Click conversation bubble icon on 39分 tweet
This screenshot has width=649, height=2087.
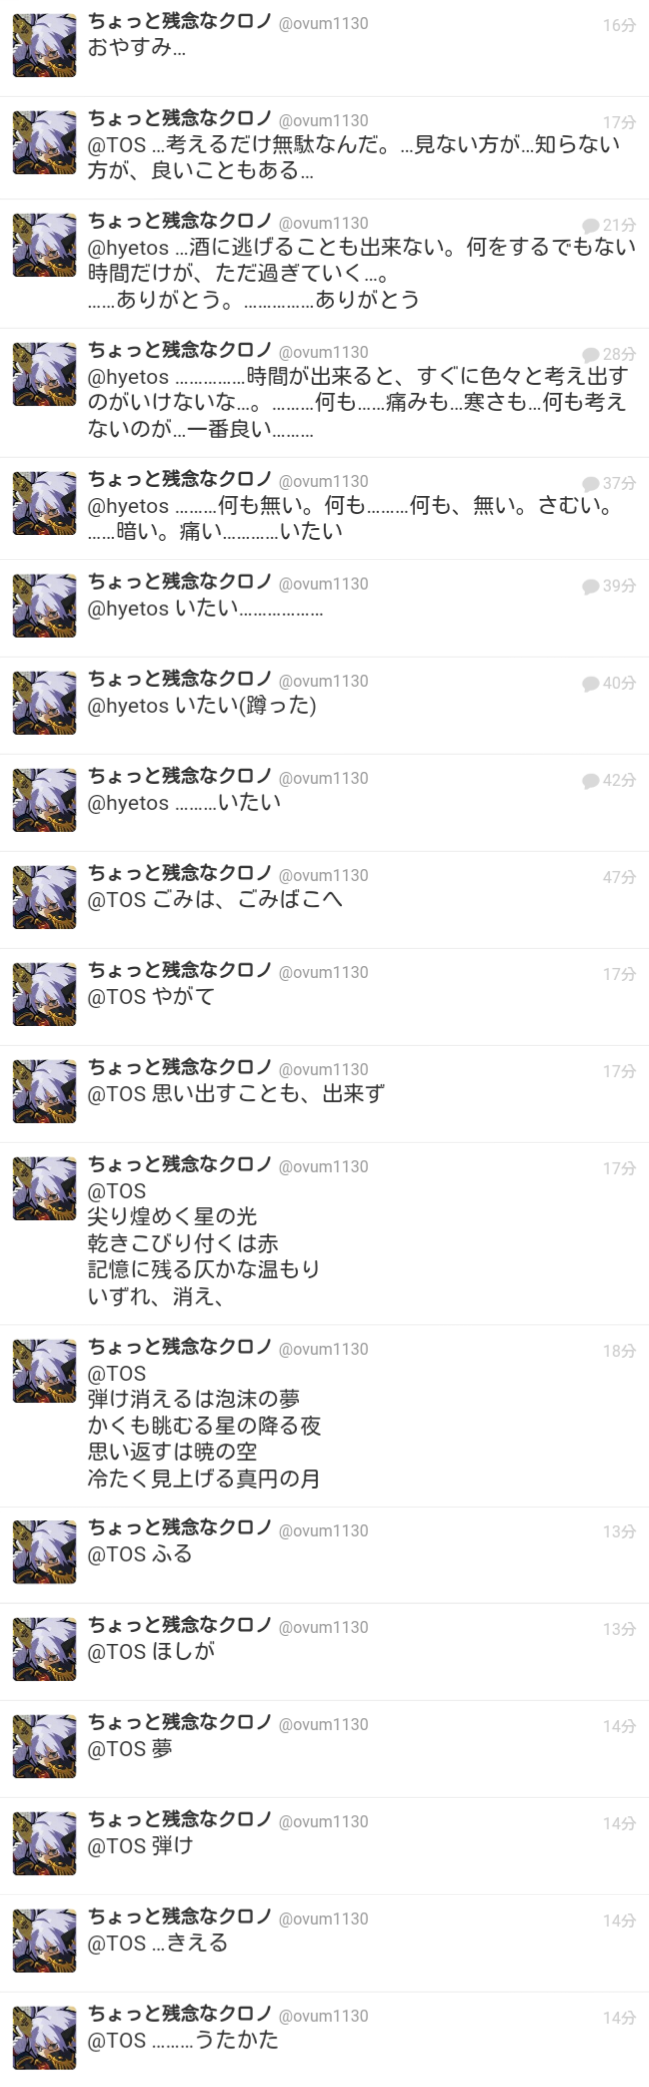coord(590,586)
